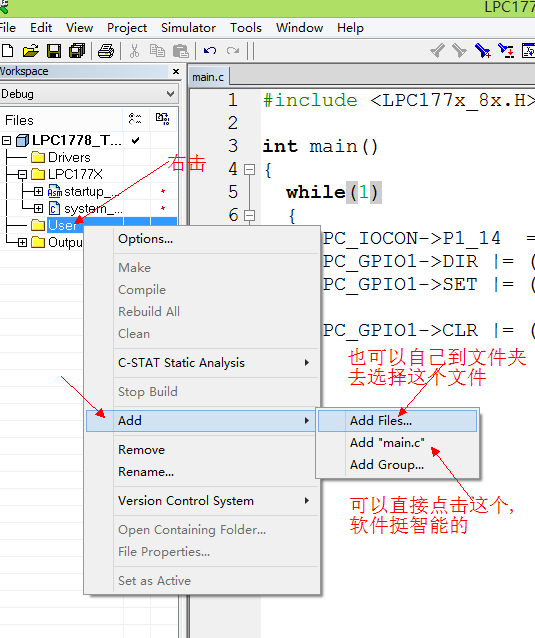Collapse the code fold at line 4
Image resolution: width=535 pixels, height=638 pixels.
(x=249, y=169)
